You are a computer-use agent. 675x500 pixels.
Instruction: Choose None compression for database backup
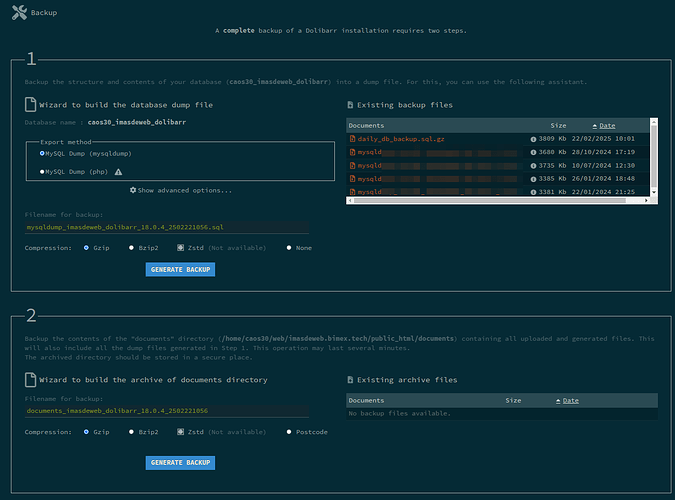289,248
